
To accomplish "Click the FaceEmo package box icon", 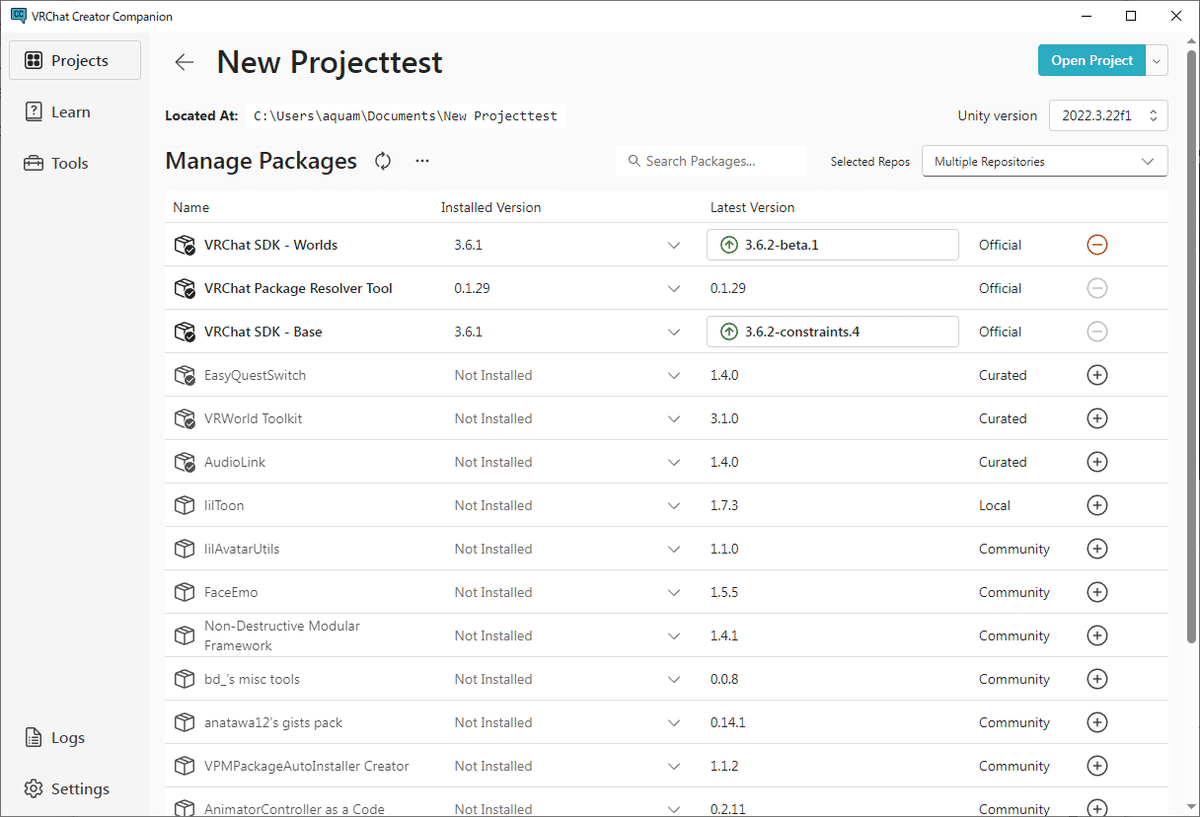I will click(x=184, y=592).
